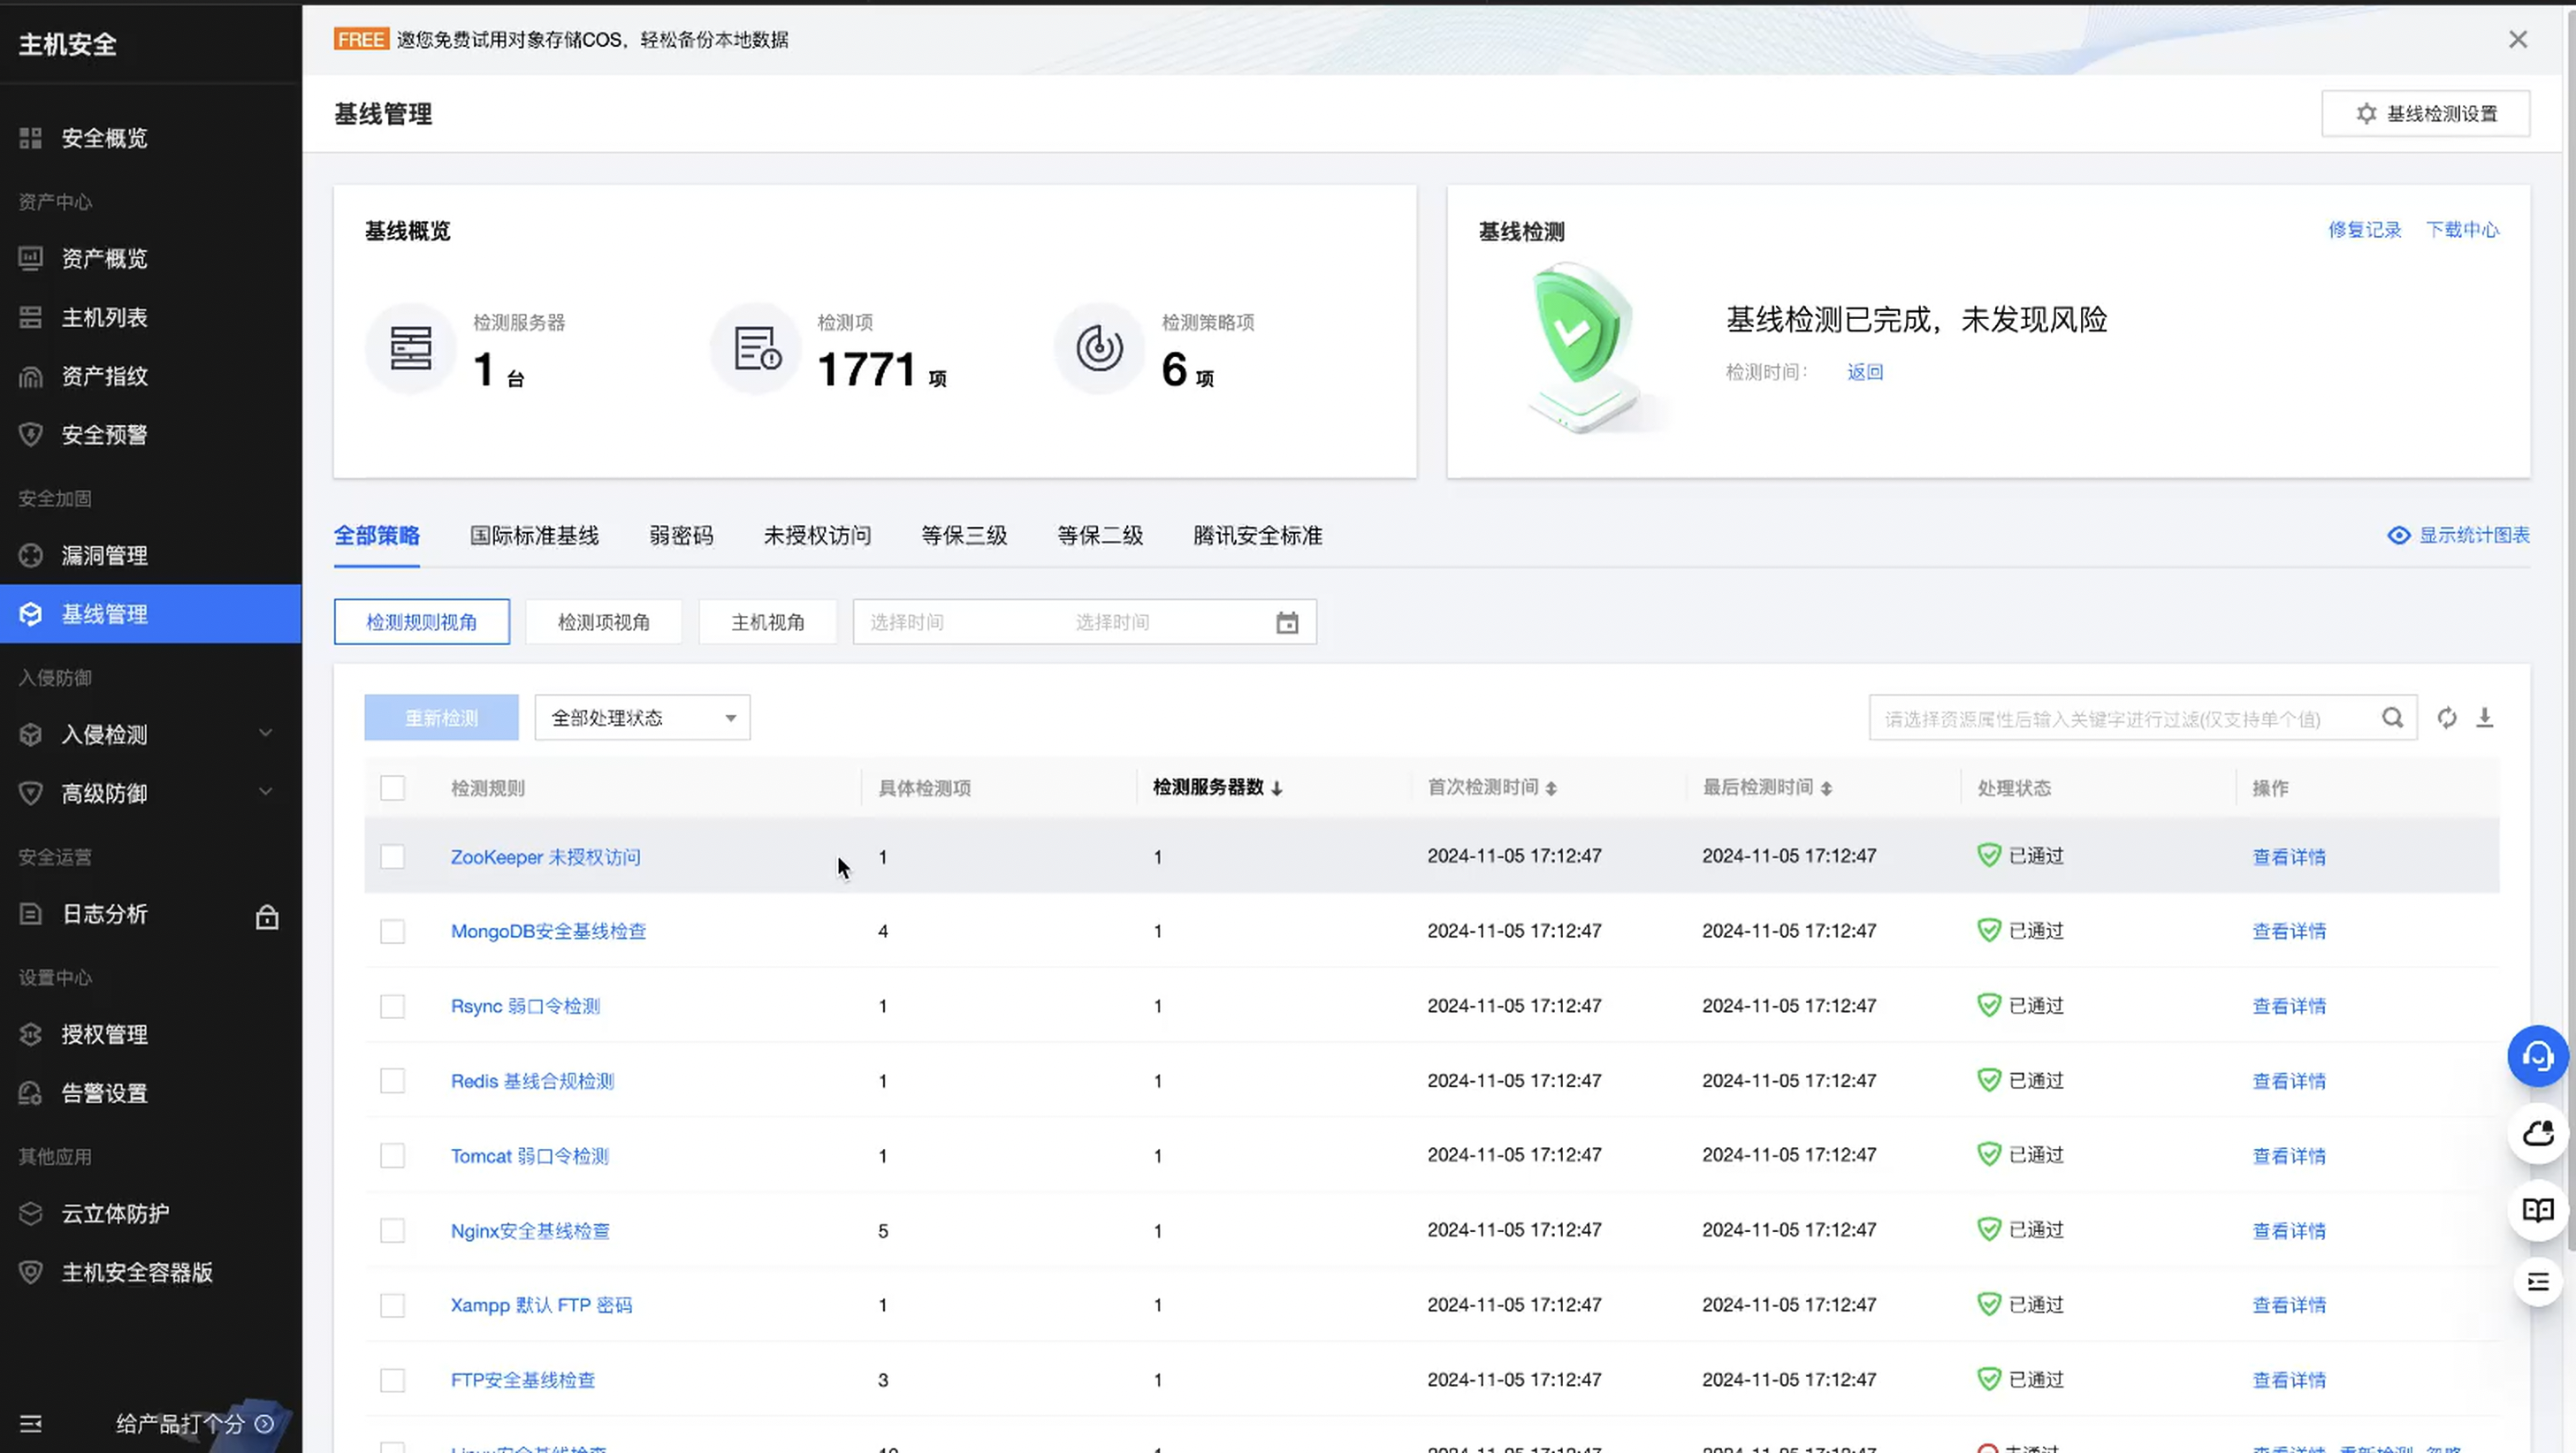Viewport: 2576px width, 1453px height.
Task: Switch to the 等保三级 tab
Action: (x=963, y=536)
